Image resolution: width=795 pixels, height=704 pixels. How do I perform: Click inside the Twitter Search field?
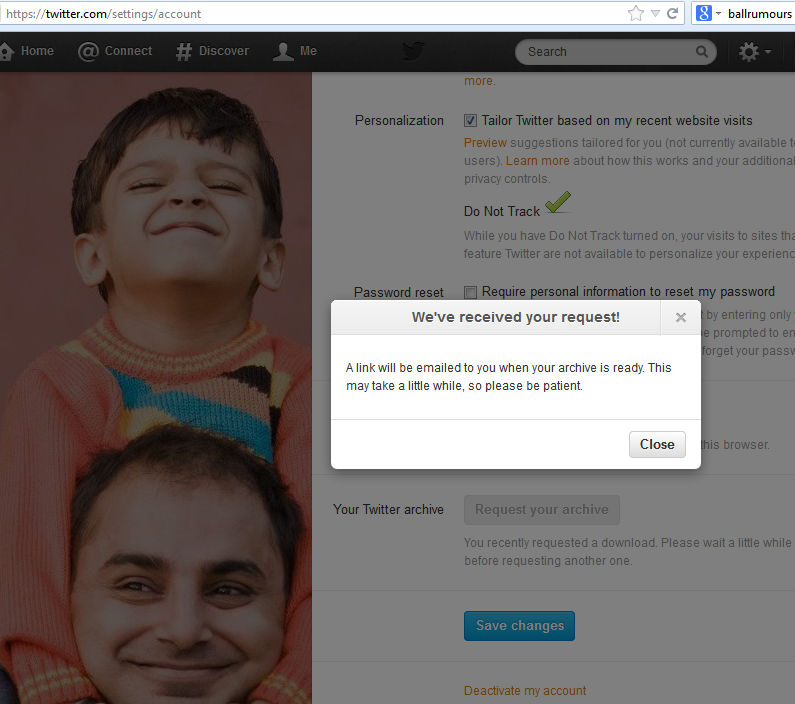605,52
